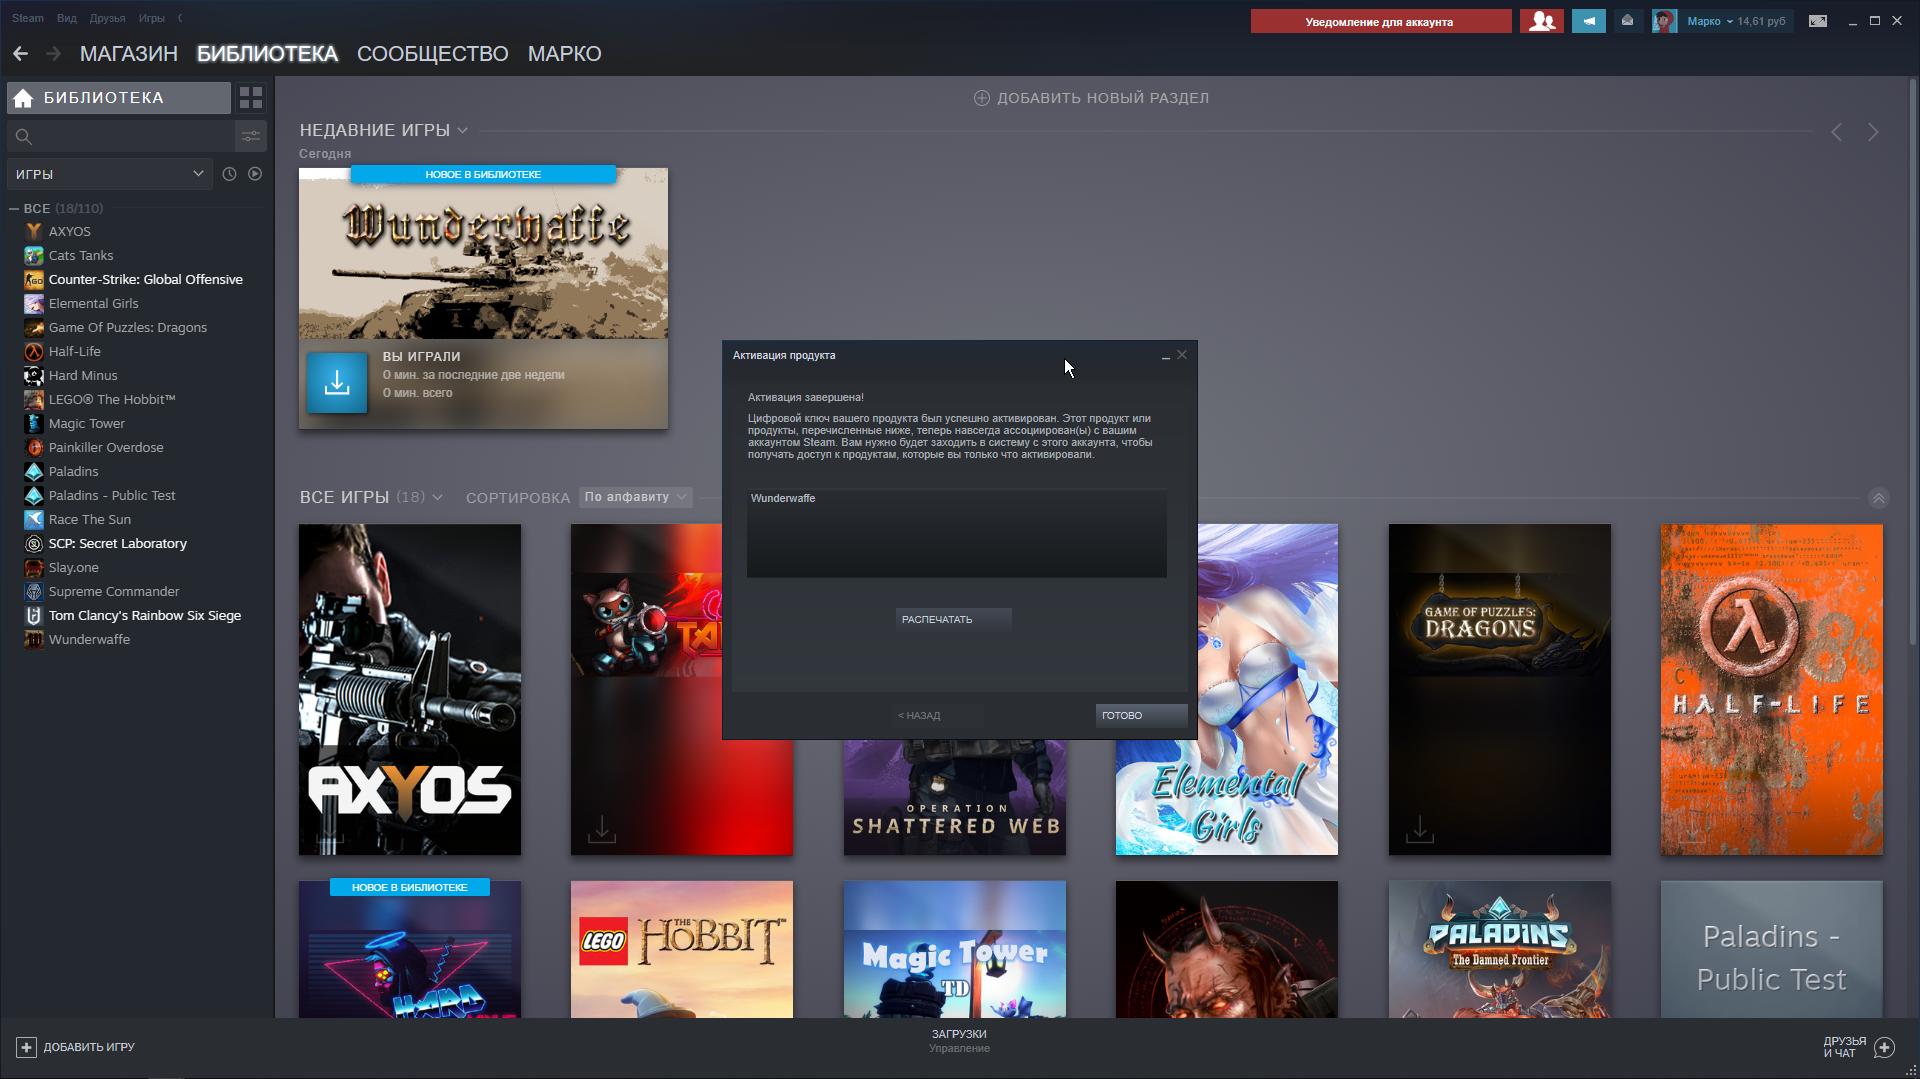This screenshot has width=1920, height=1079.
Task: Go back with the left arrow
Action: (20, 53)
